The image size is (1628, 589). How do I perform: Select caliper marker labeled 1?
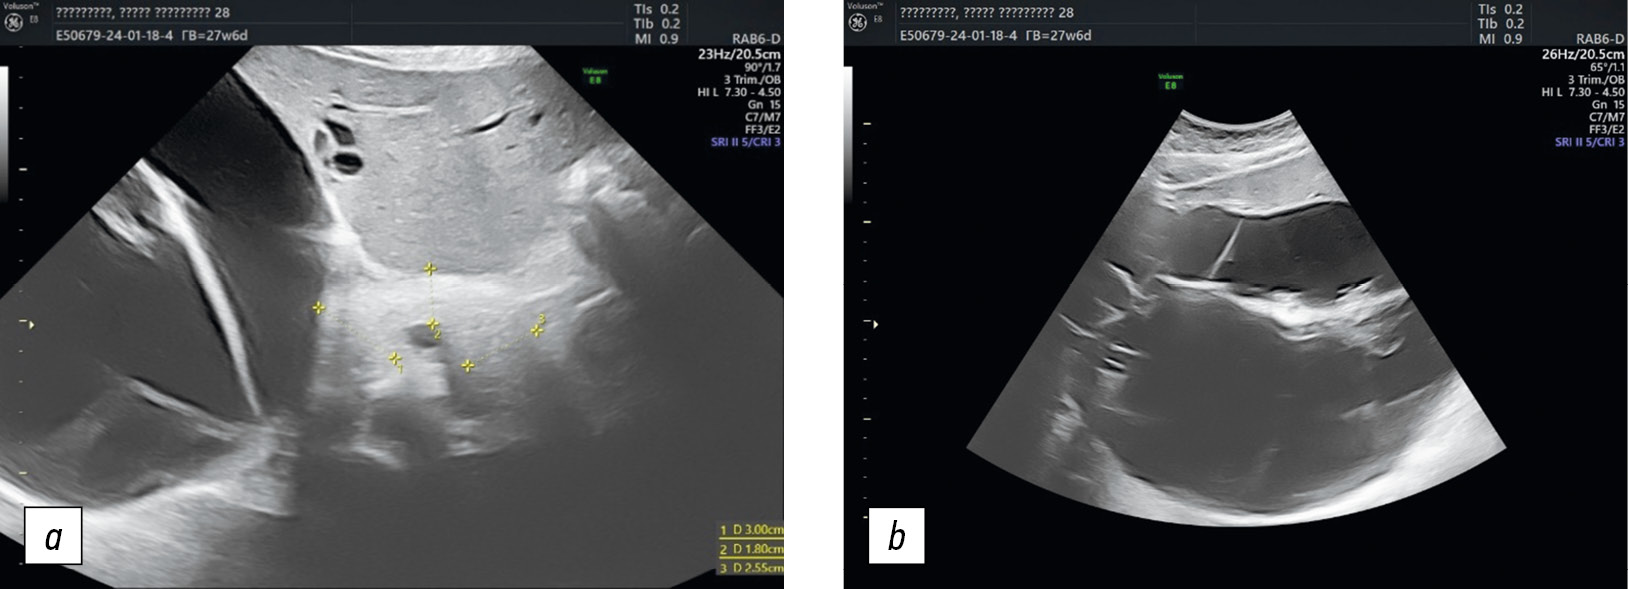[x=396, y=358]
